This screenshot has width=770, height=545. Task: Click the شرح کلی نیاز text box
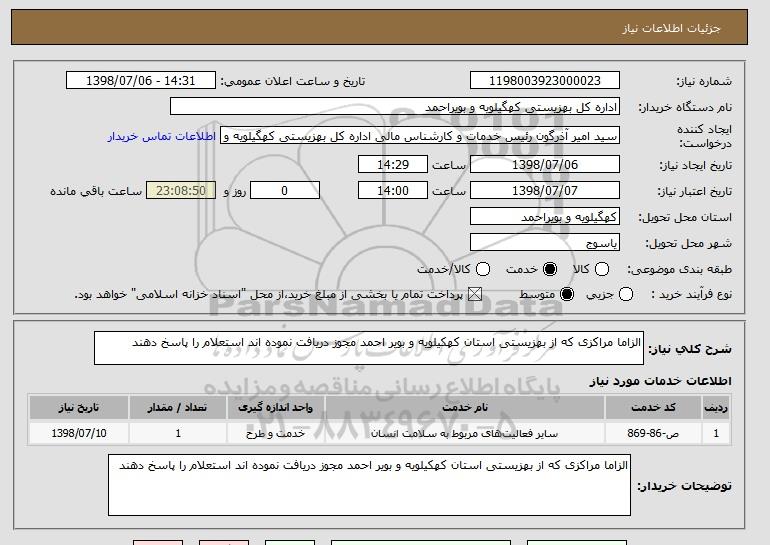tap(369, 348)
